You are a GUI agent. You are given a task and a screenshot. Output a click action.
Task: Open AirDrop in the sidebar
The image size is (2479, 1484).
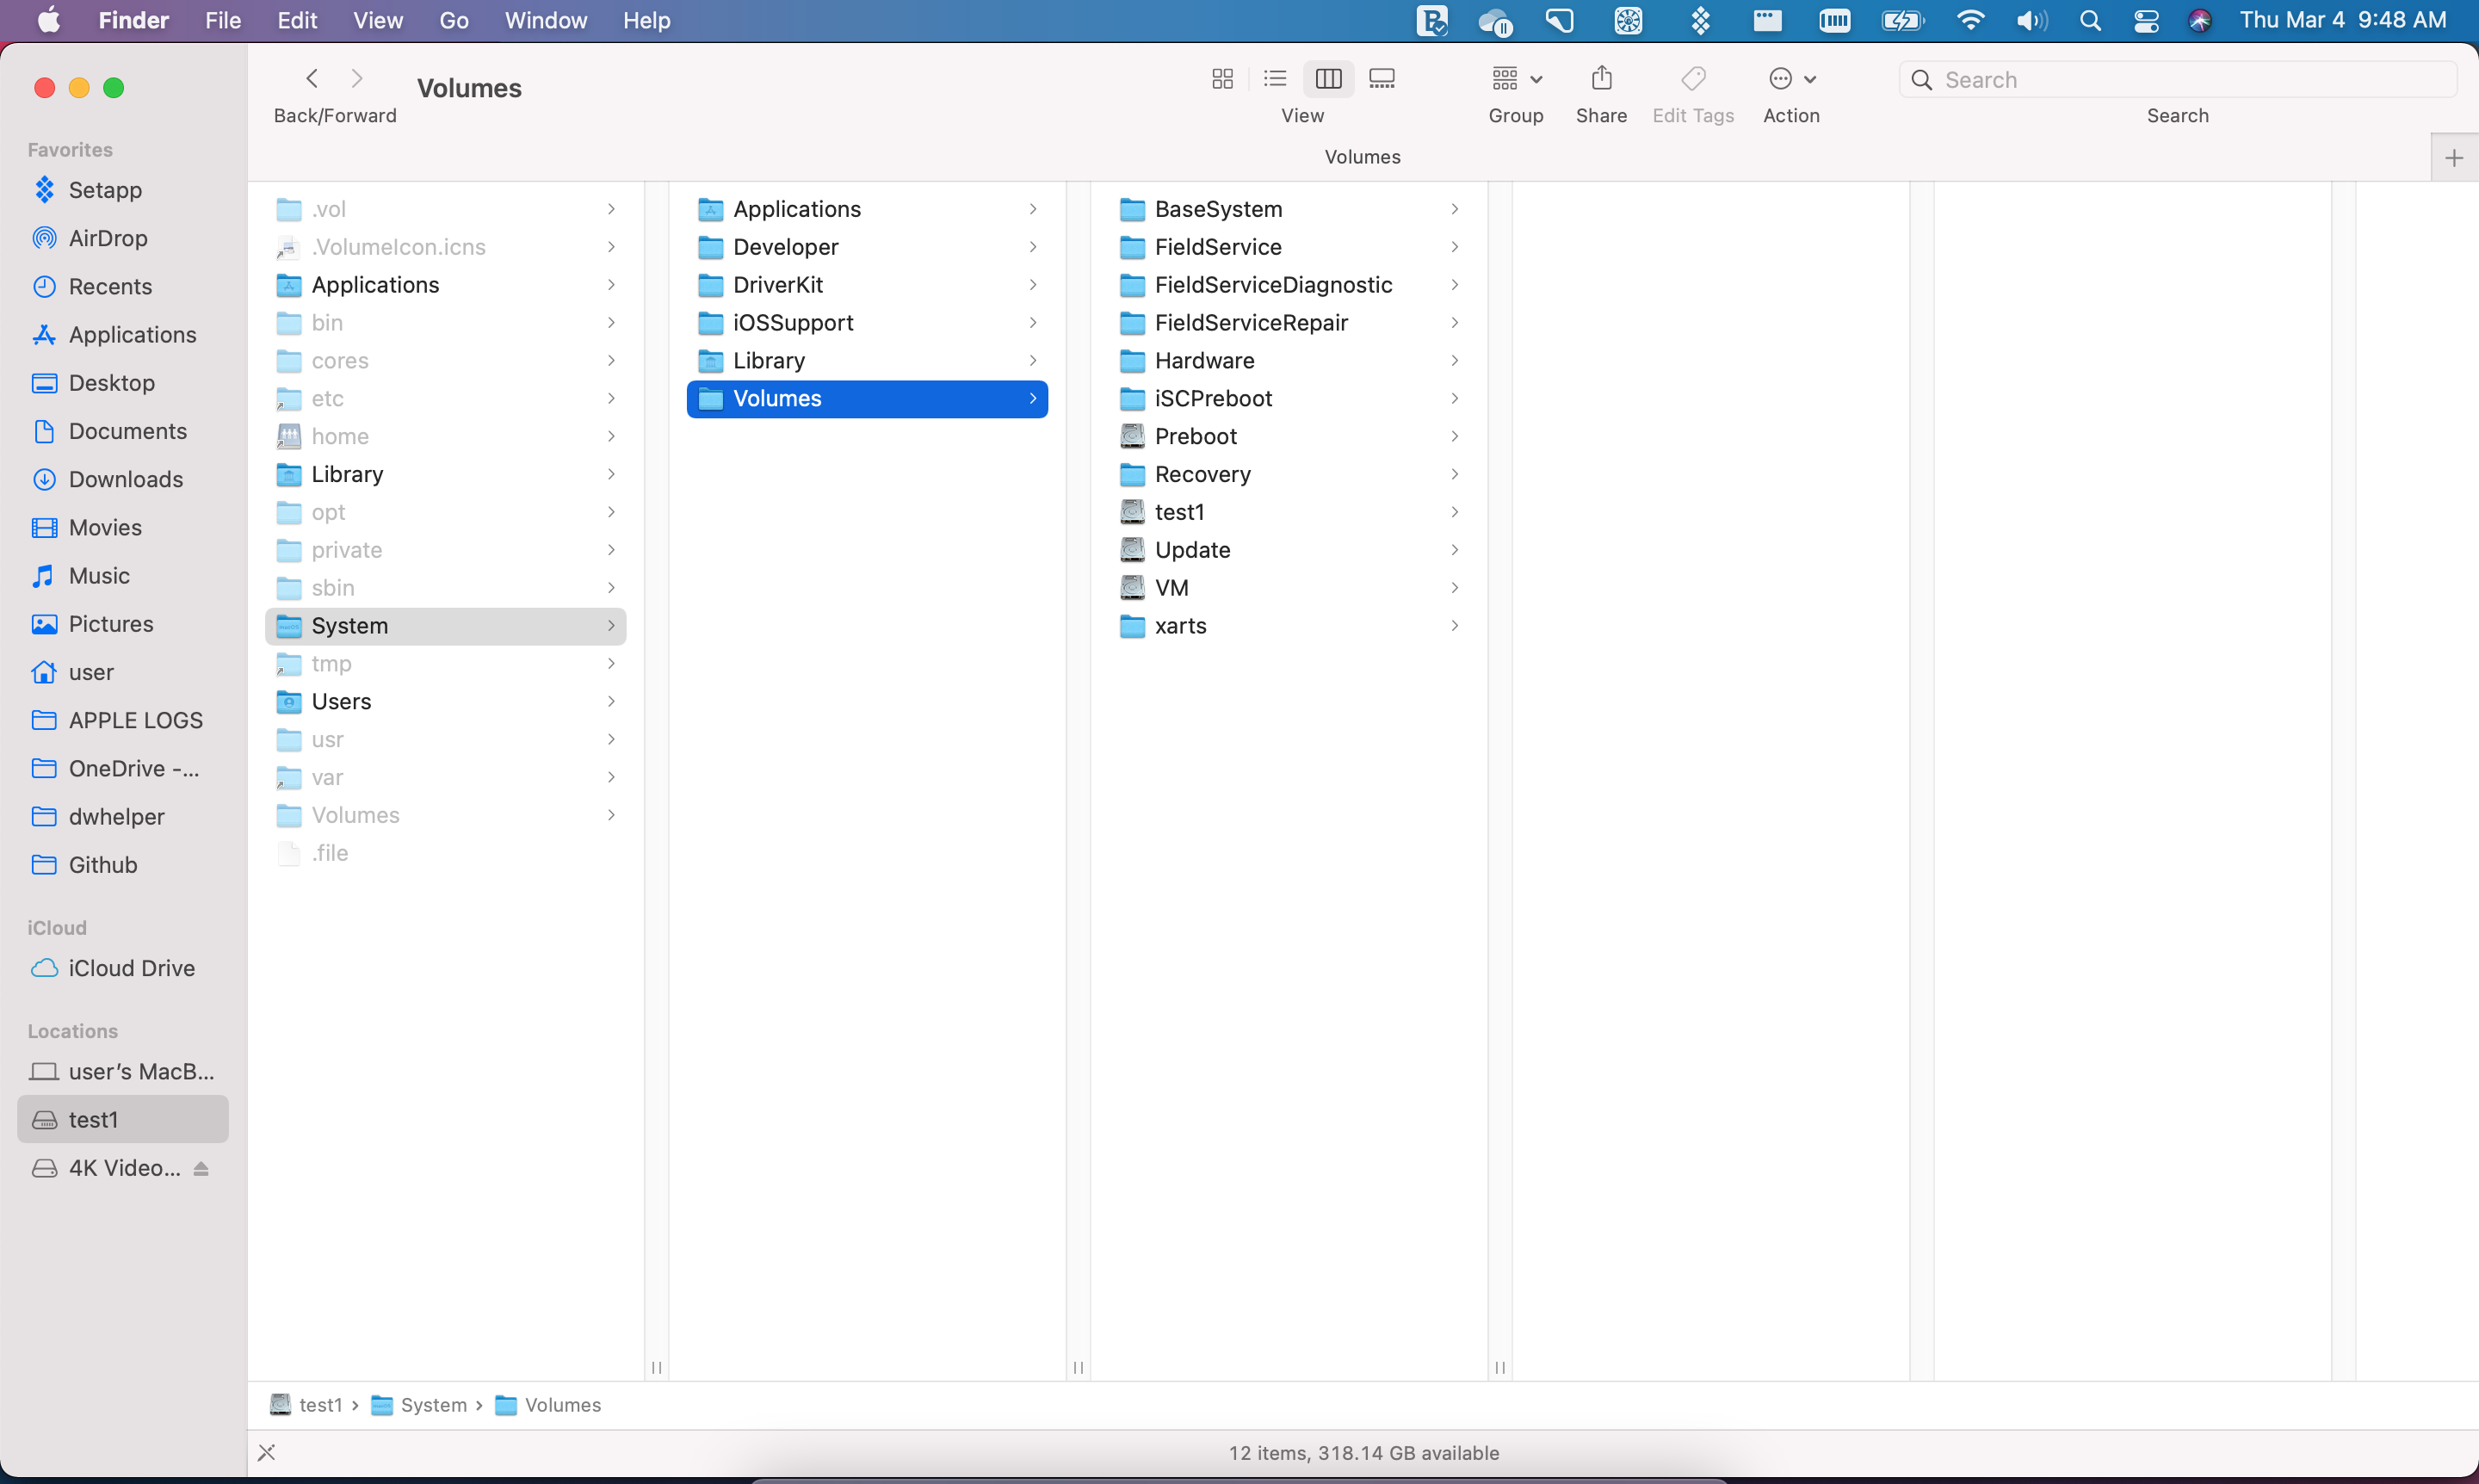107,238
